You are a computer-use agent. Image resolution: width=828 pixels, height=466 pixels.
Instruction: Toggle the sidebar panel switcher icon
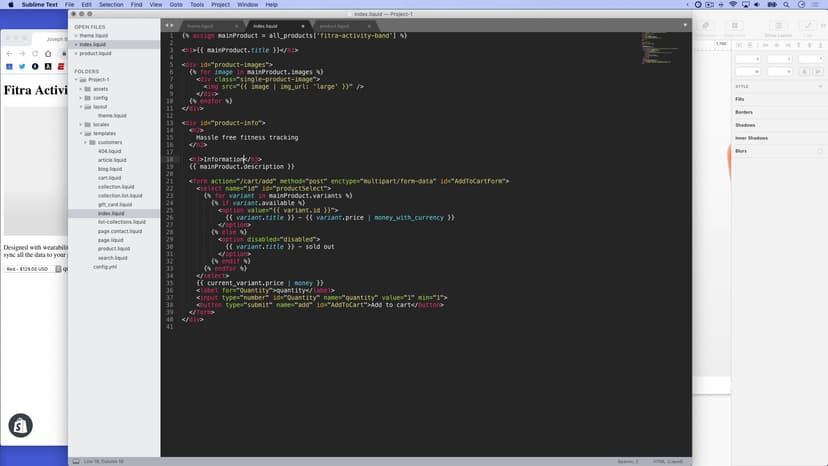coord(74,461)
